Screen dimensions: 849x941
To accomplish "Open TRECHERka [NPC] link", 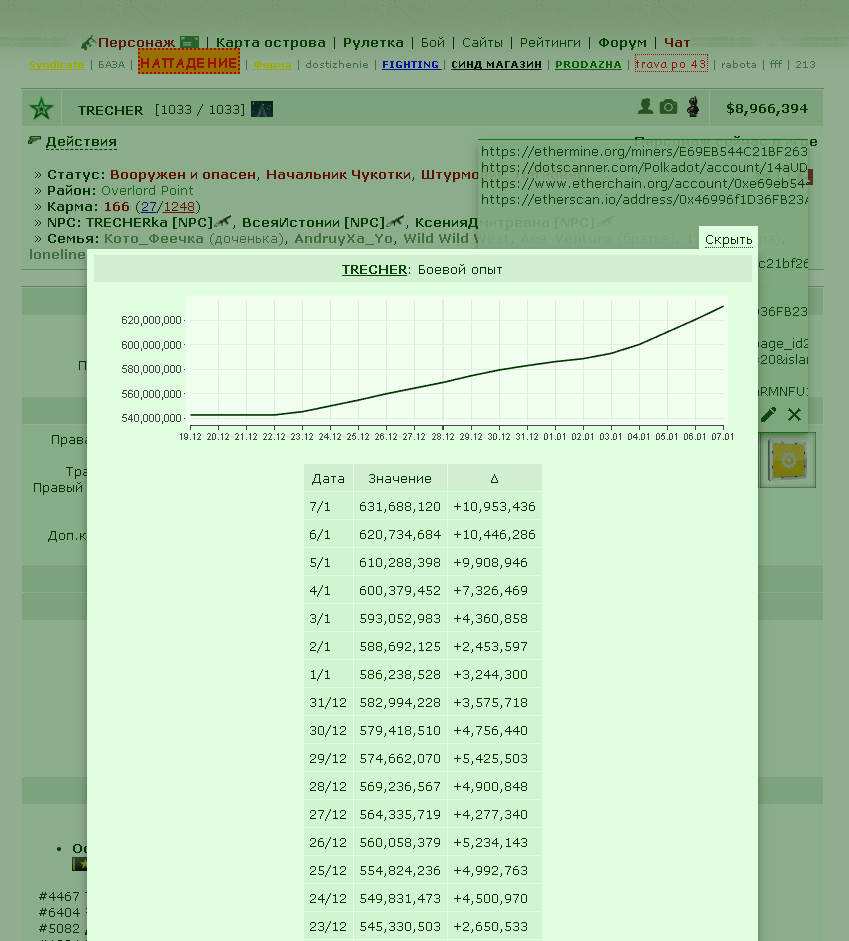I will 149,222.
